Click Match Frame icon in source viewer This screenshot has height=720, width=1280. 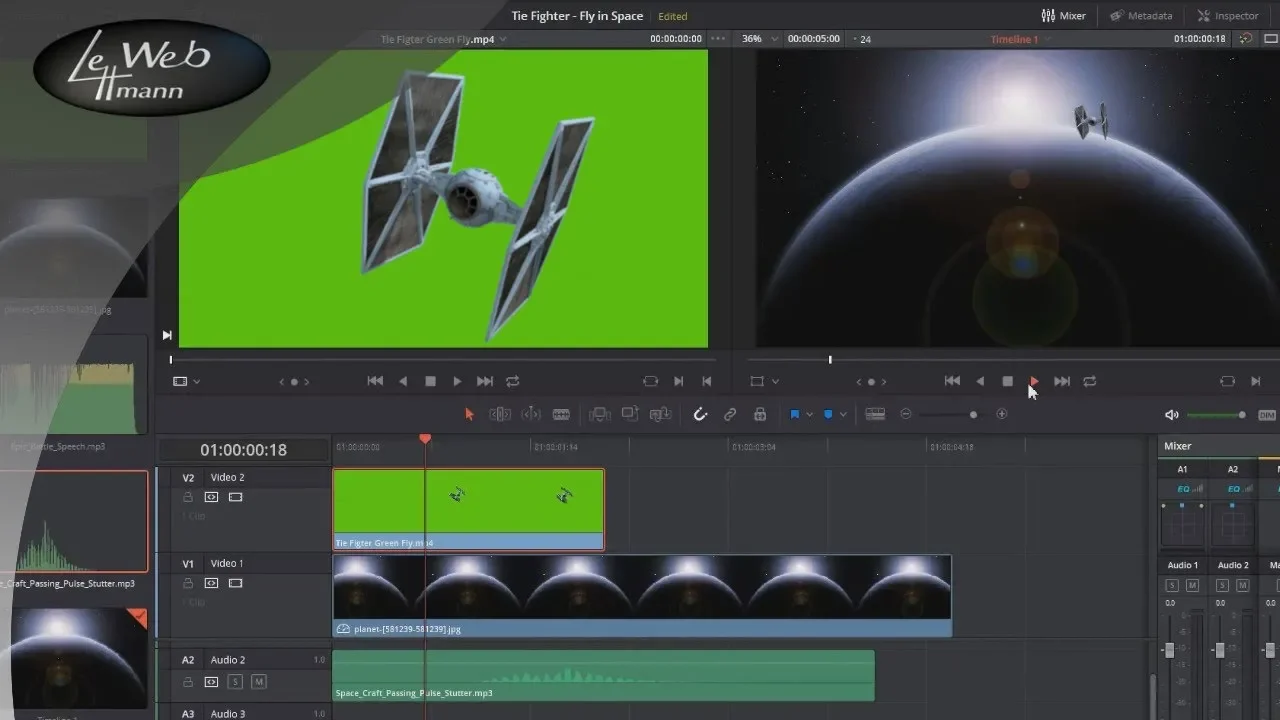651,381
